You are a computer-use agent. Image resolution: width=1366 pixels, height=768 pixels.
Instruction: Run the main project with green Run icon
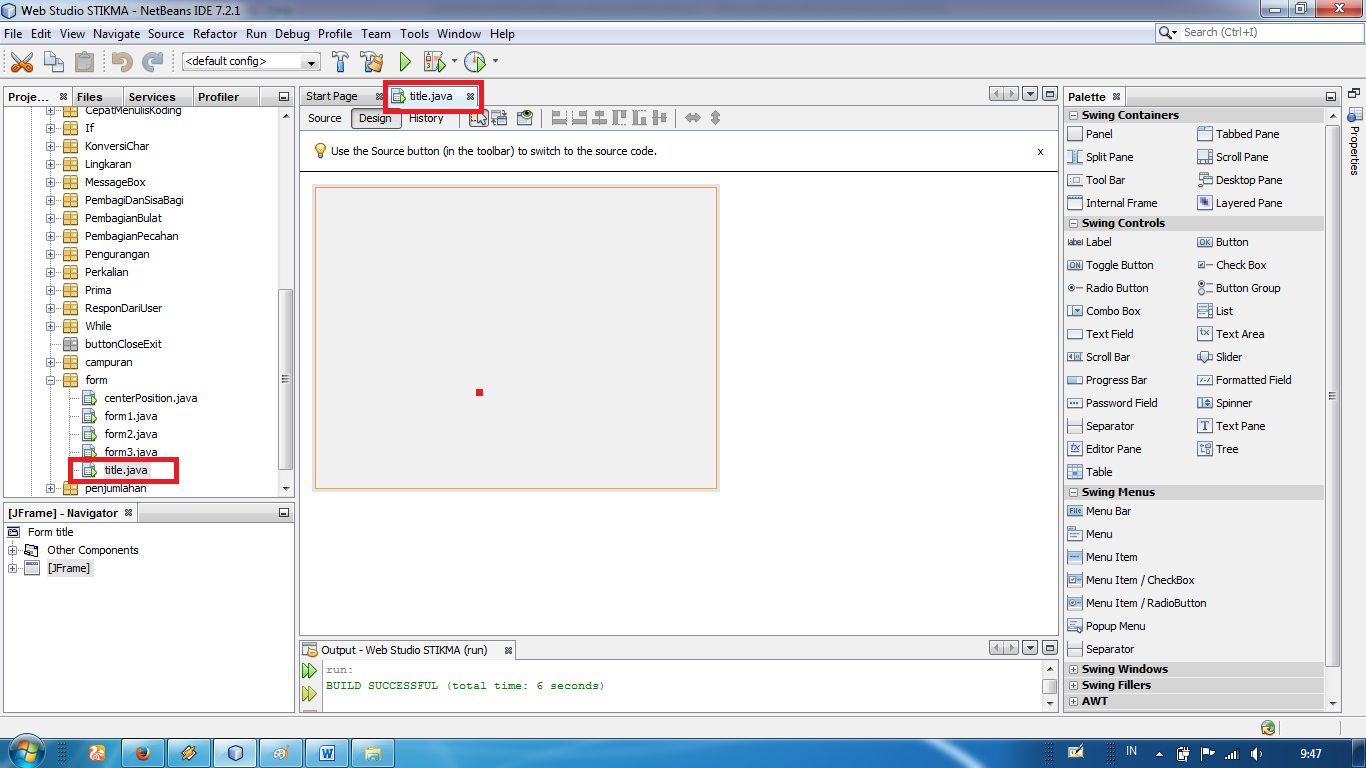tap(404, 61)
